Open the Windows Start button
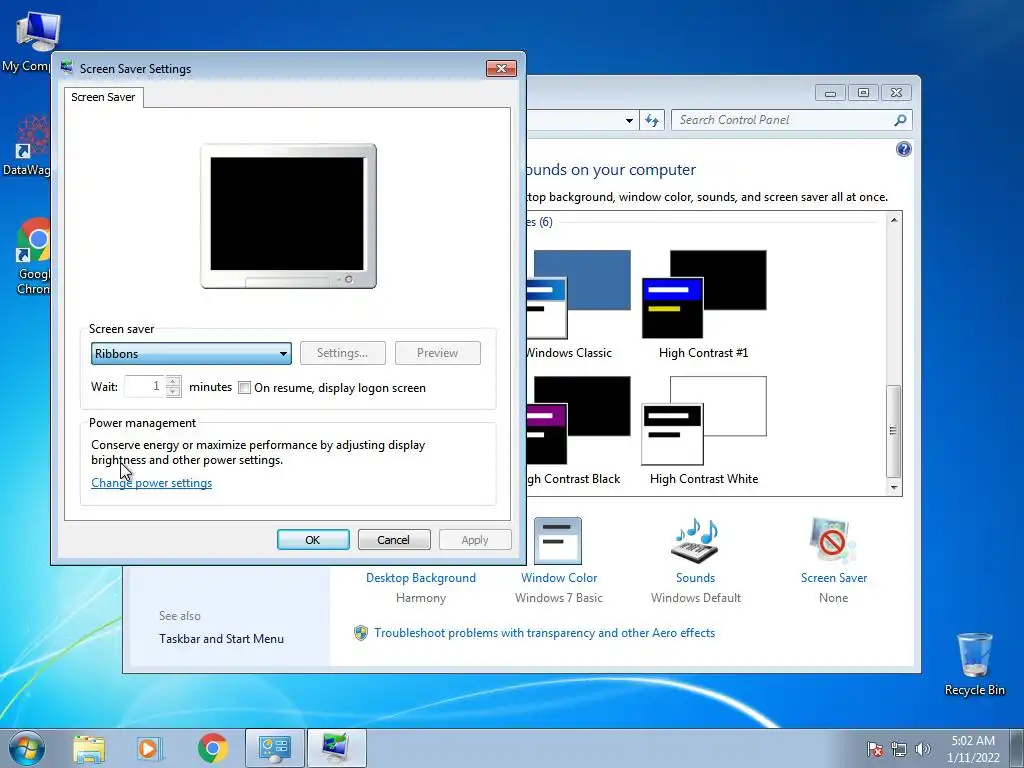This screenshot has width=1024, height=768. [27, 748]
